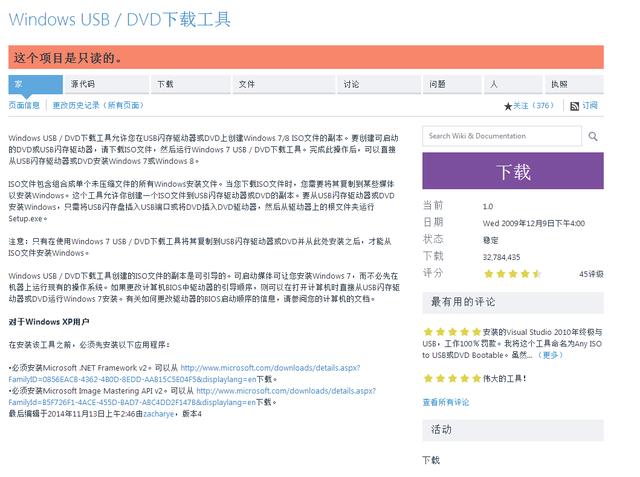
Task: Click the star rating under 评分
Action: click(513, 274)
